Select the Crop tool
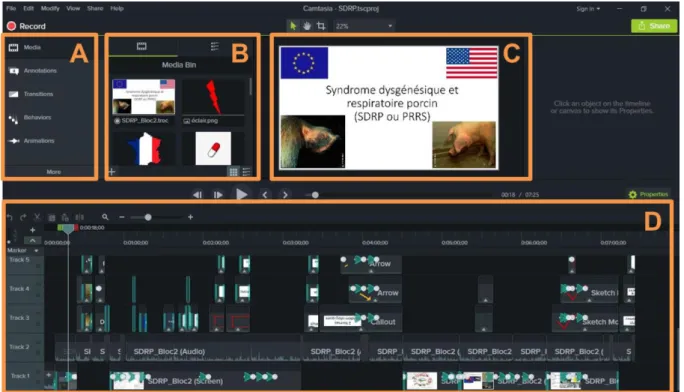Screen dimensions: 684x392 [321, 26]
